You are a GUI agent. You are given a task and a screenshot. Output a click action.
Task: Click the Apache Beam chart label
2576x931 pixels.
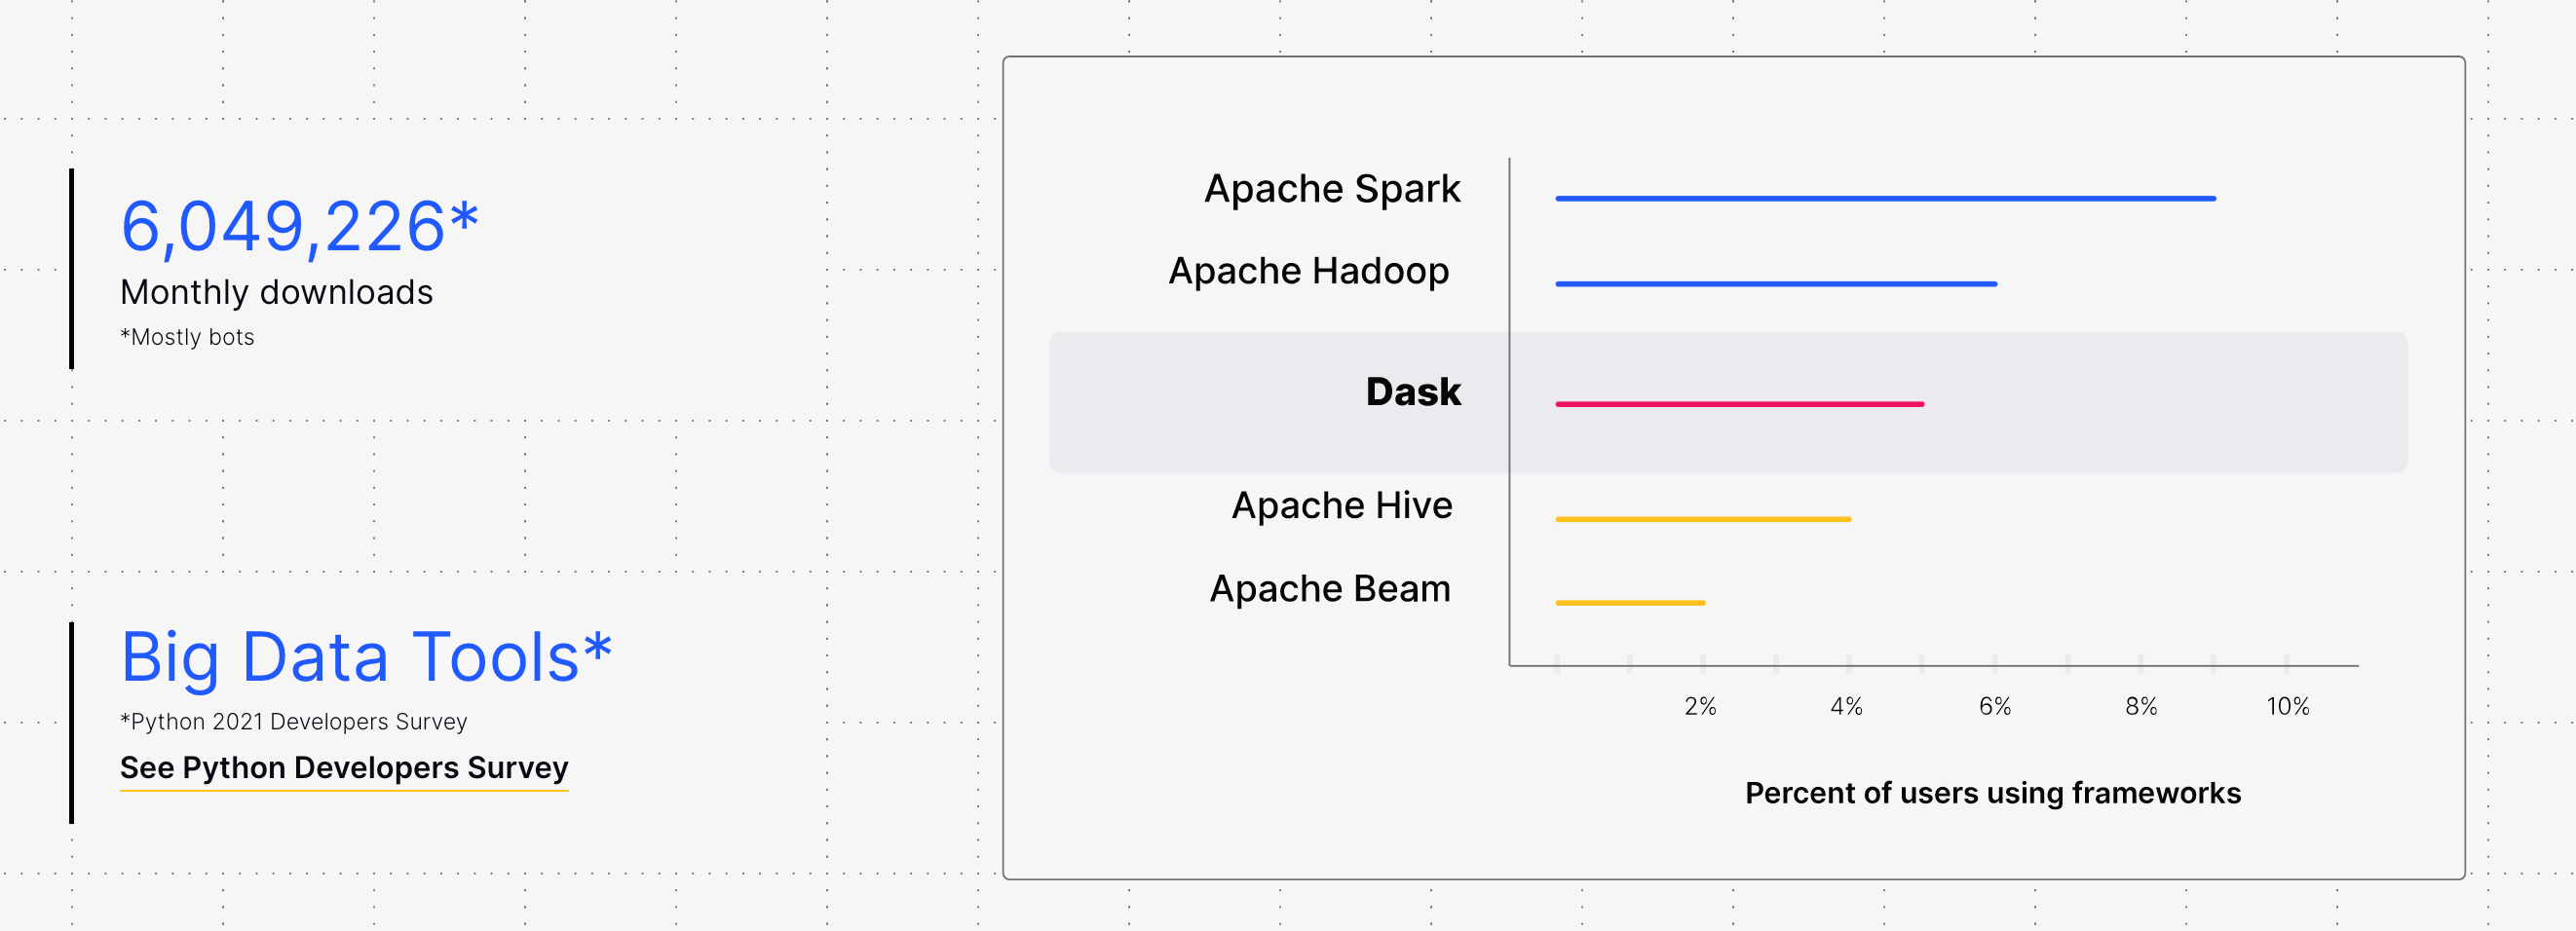click(x=1329, y=588)
